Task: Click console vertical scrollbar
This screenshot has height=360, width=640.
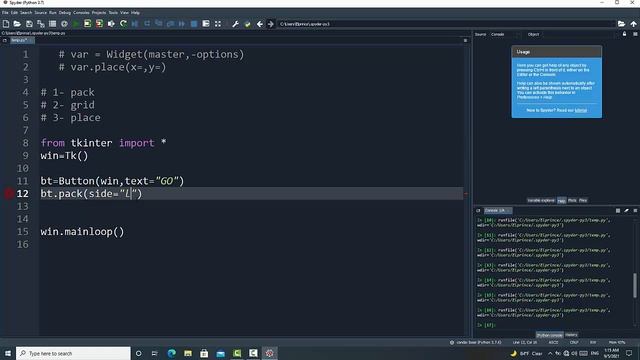Action: [x=635, y=285]
